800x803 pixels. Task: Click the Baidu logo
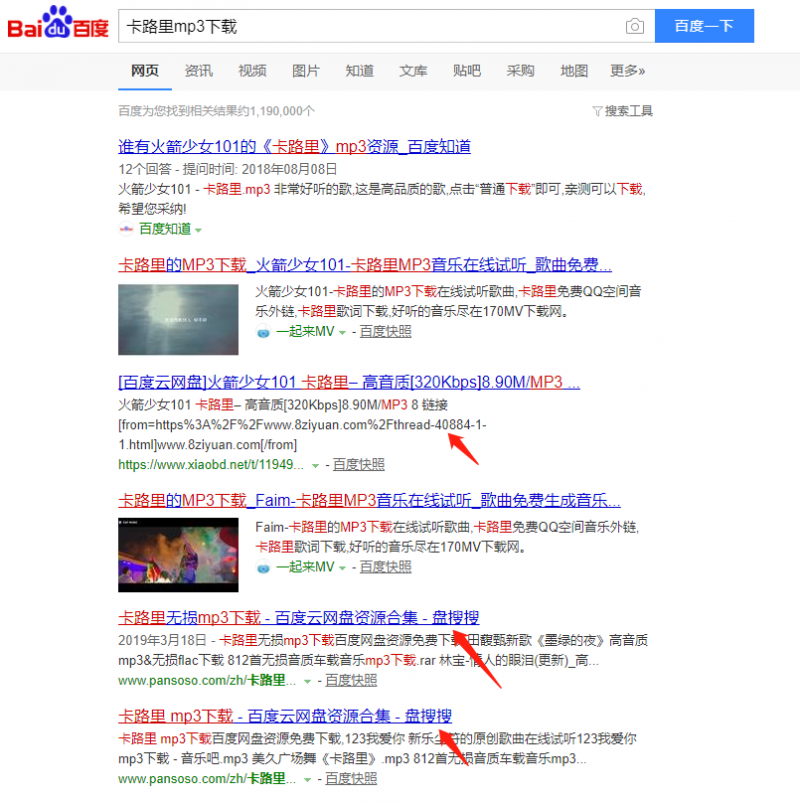click(x=58, y=23)
